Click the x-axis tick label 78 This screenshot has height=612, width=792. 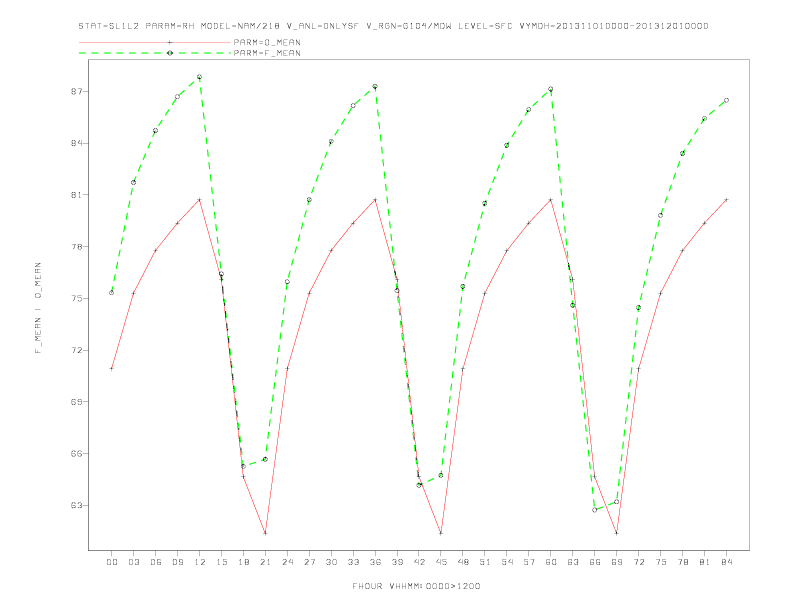click(682, 562)
